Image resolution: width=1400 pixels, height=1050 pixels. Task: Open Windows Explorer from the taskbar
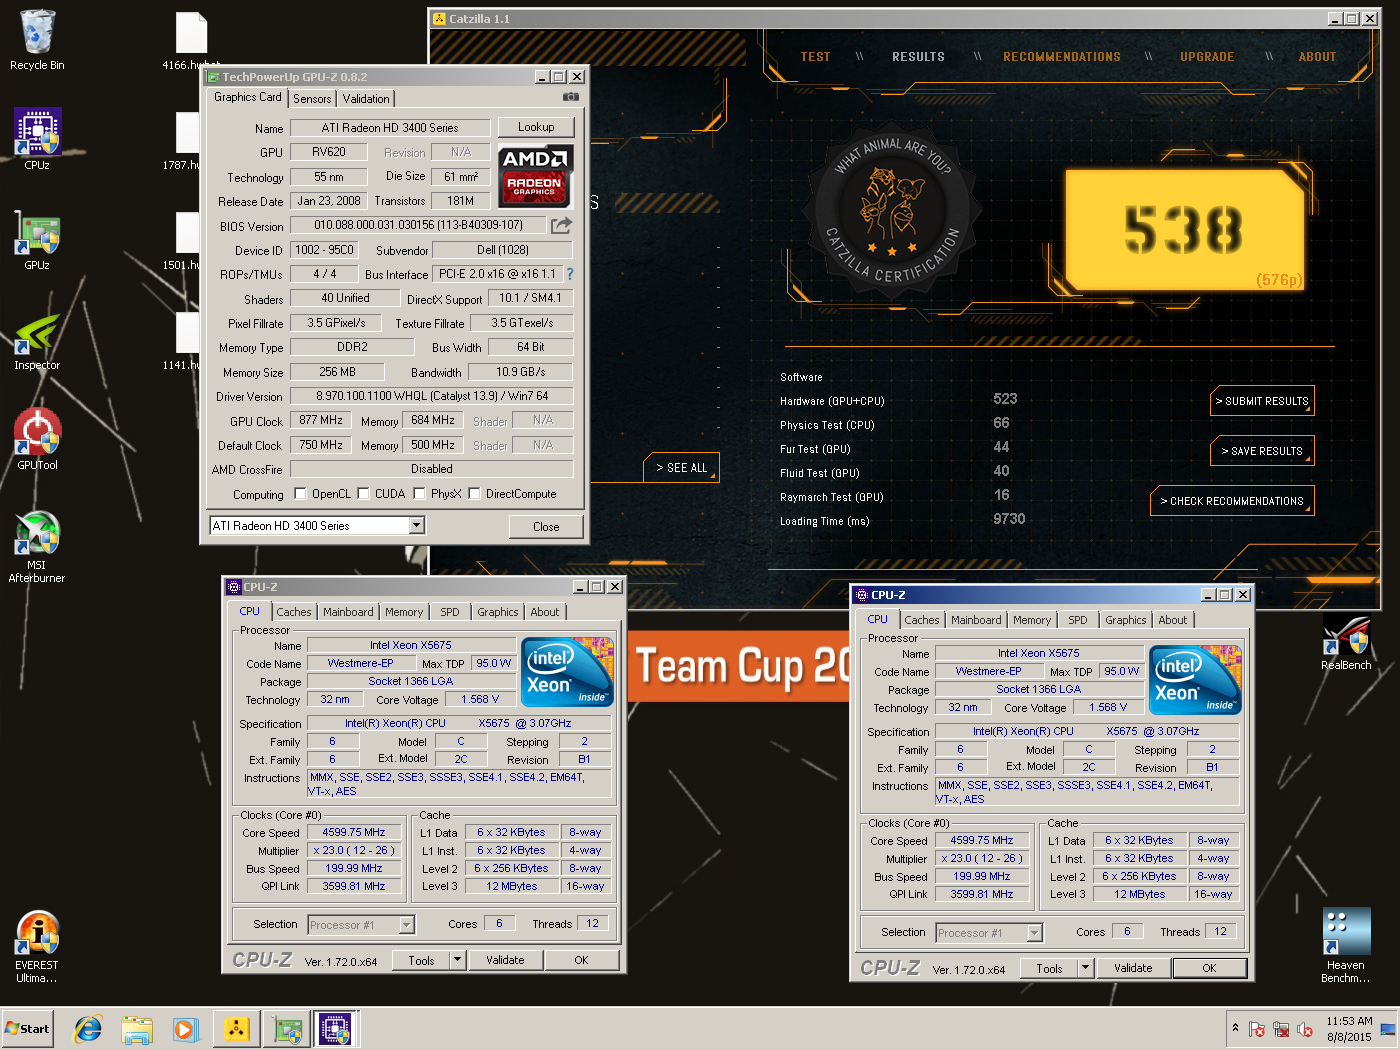point(137,1028)
